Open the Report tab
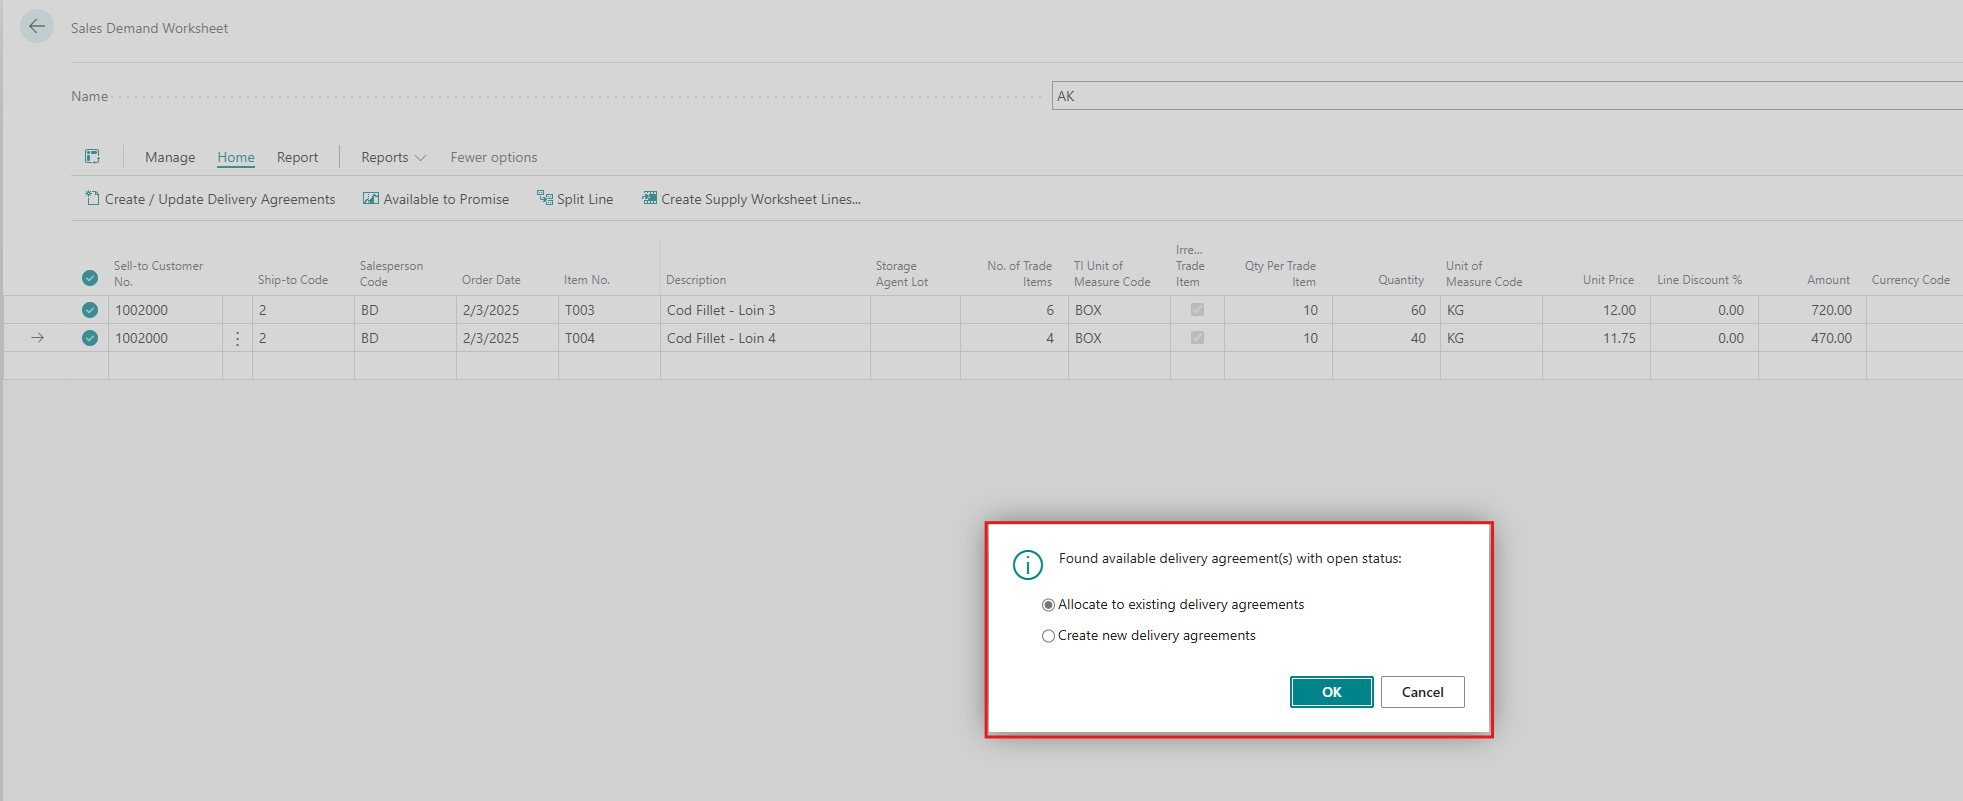 tap(297, 157)
